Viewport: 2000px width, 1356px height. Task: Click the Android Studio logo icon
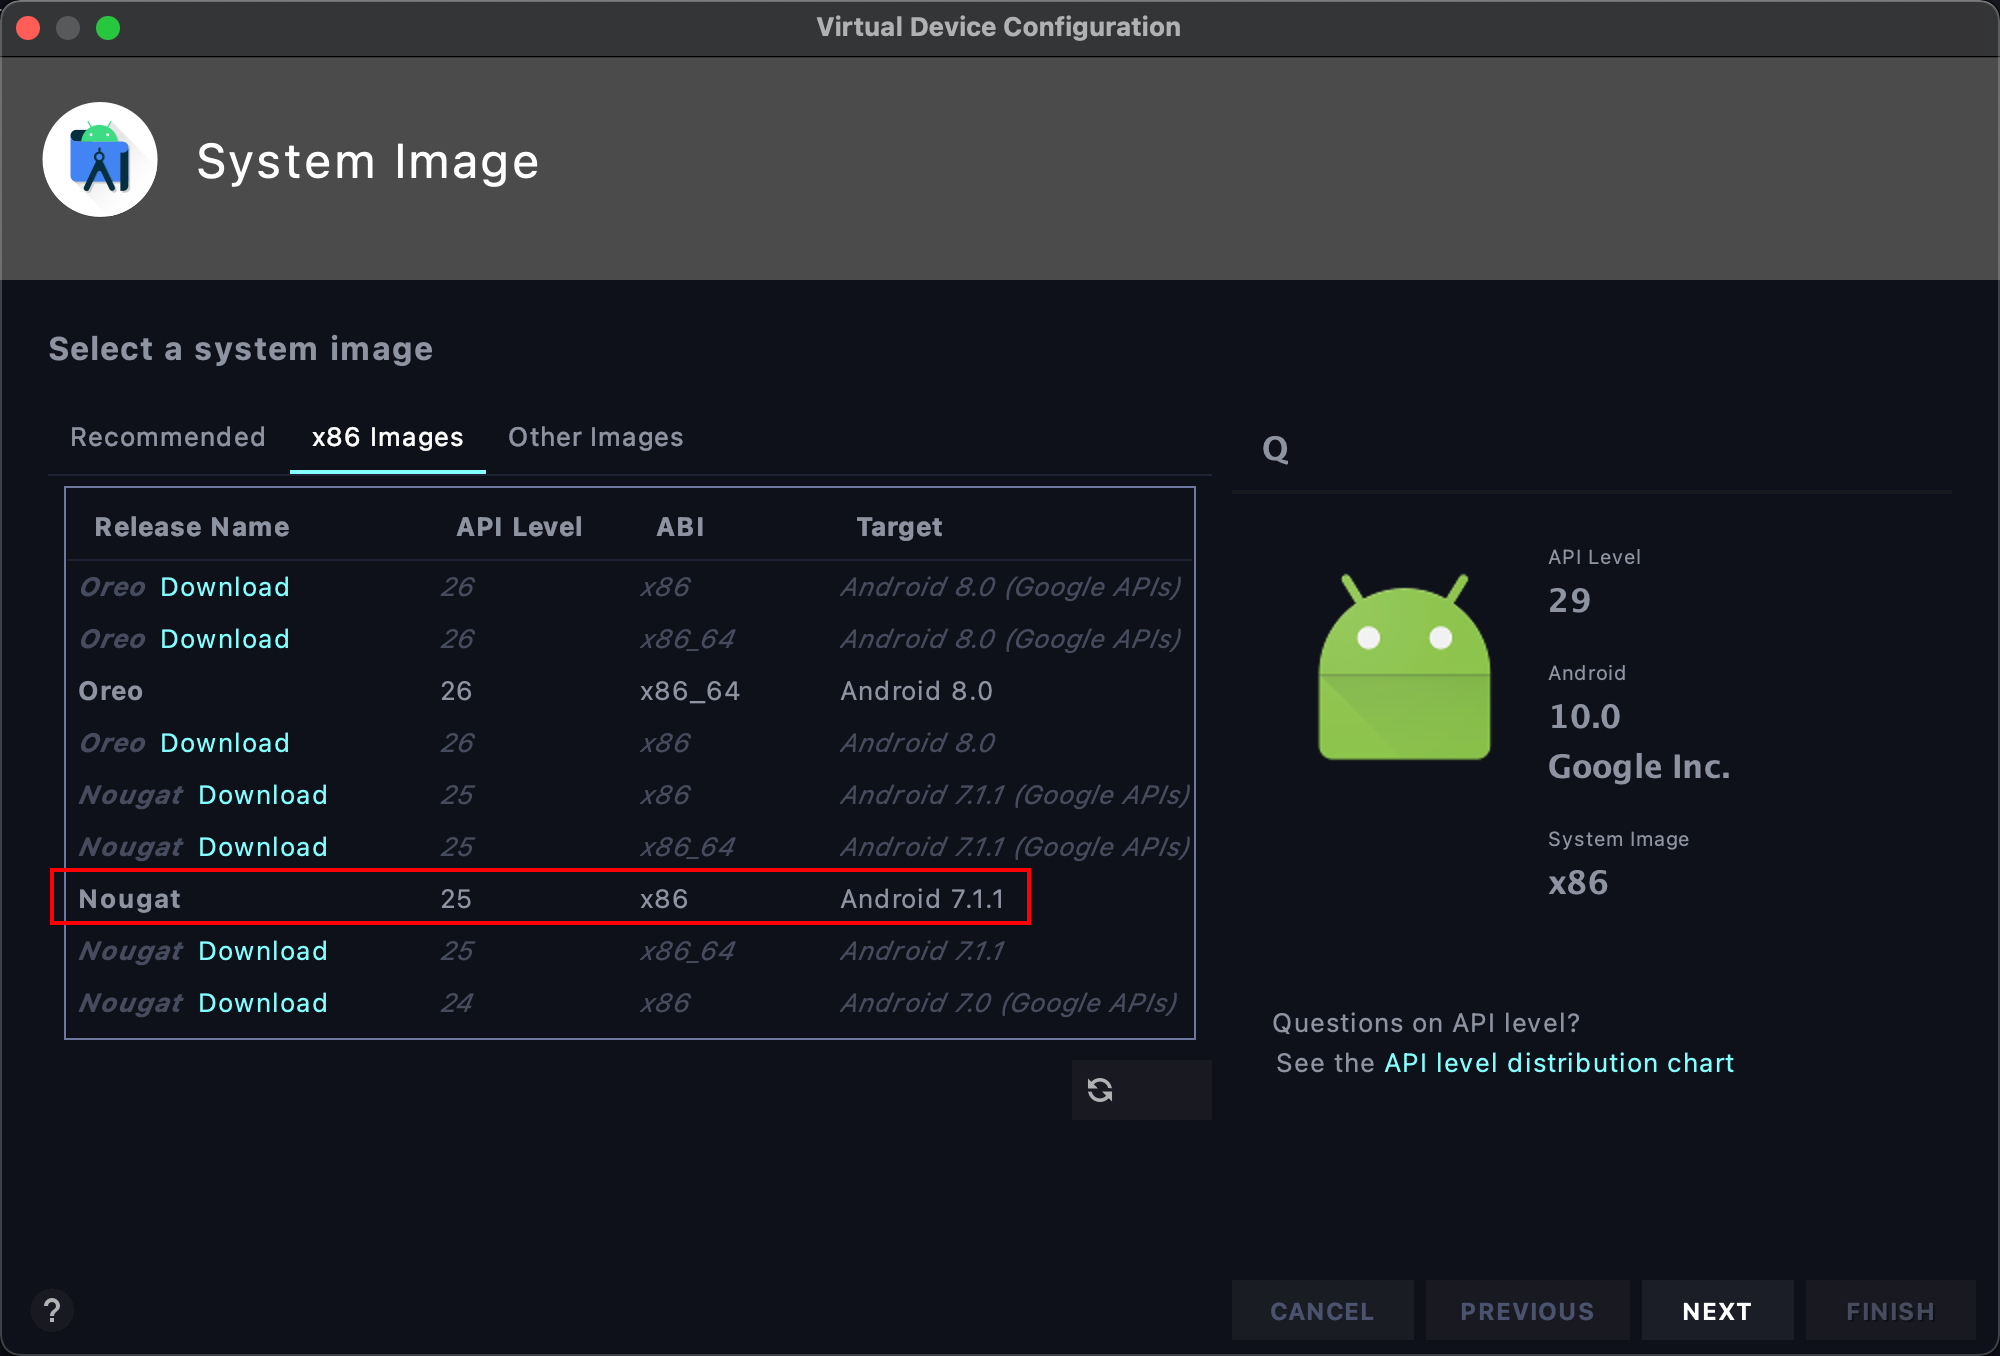[100, 160]
